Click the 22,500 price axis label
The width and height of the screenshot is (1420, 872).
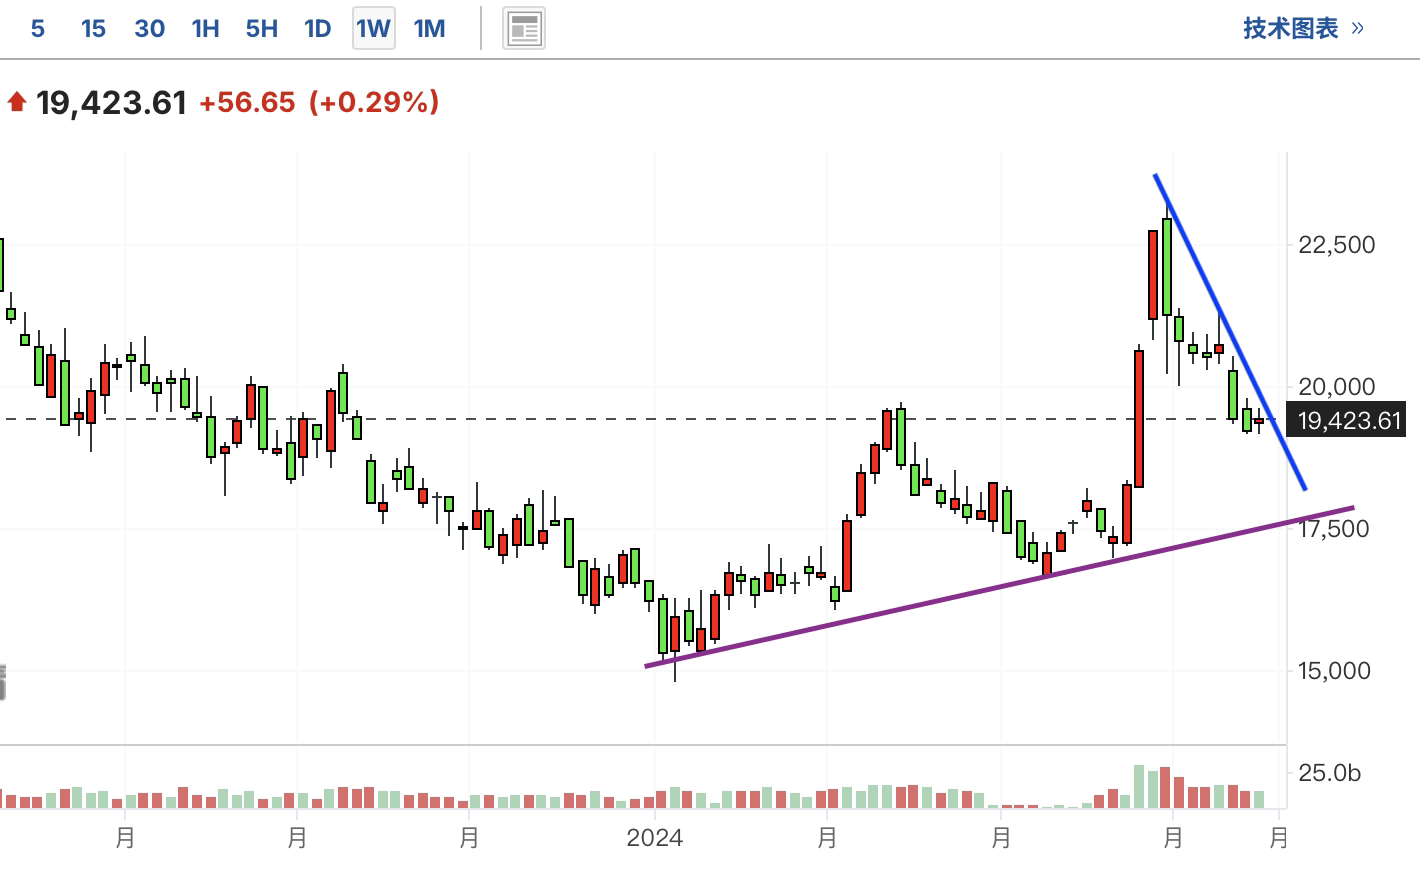tap(1336, 245)
